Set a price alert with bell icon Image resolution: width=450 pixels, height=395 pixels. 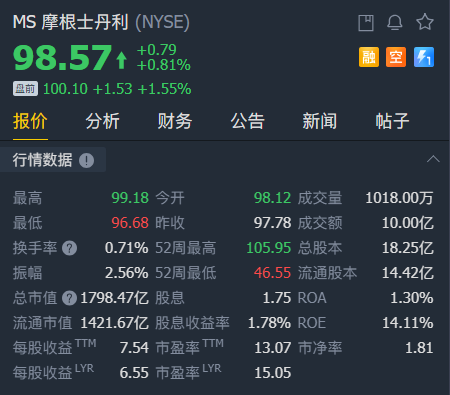click(395, 22)
